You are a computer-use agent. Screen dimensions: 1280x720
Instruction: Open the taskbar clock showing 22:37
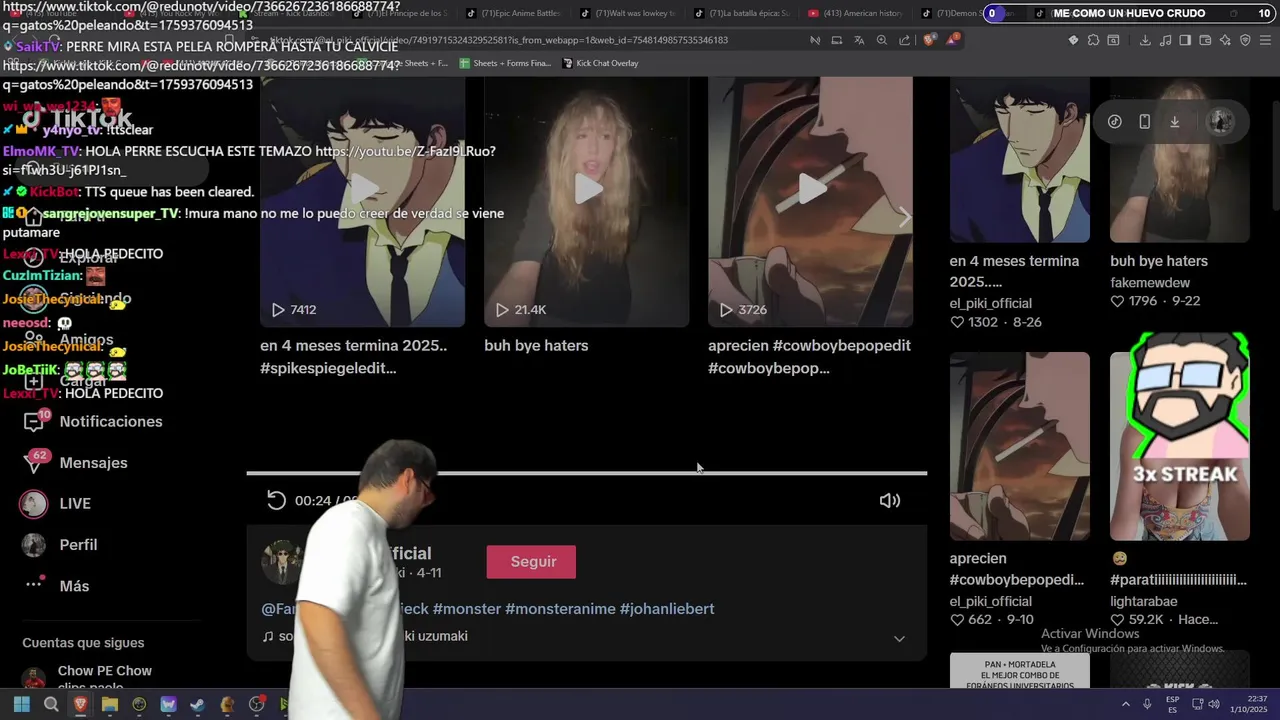[1249, 704]
